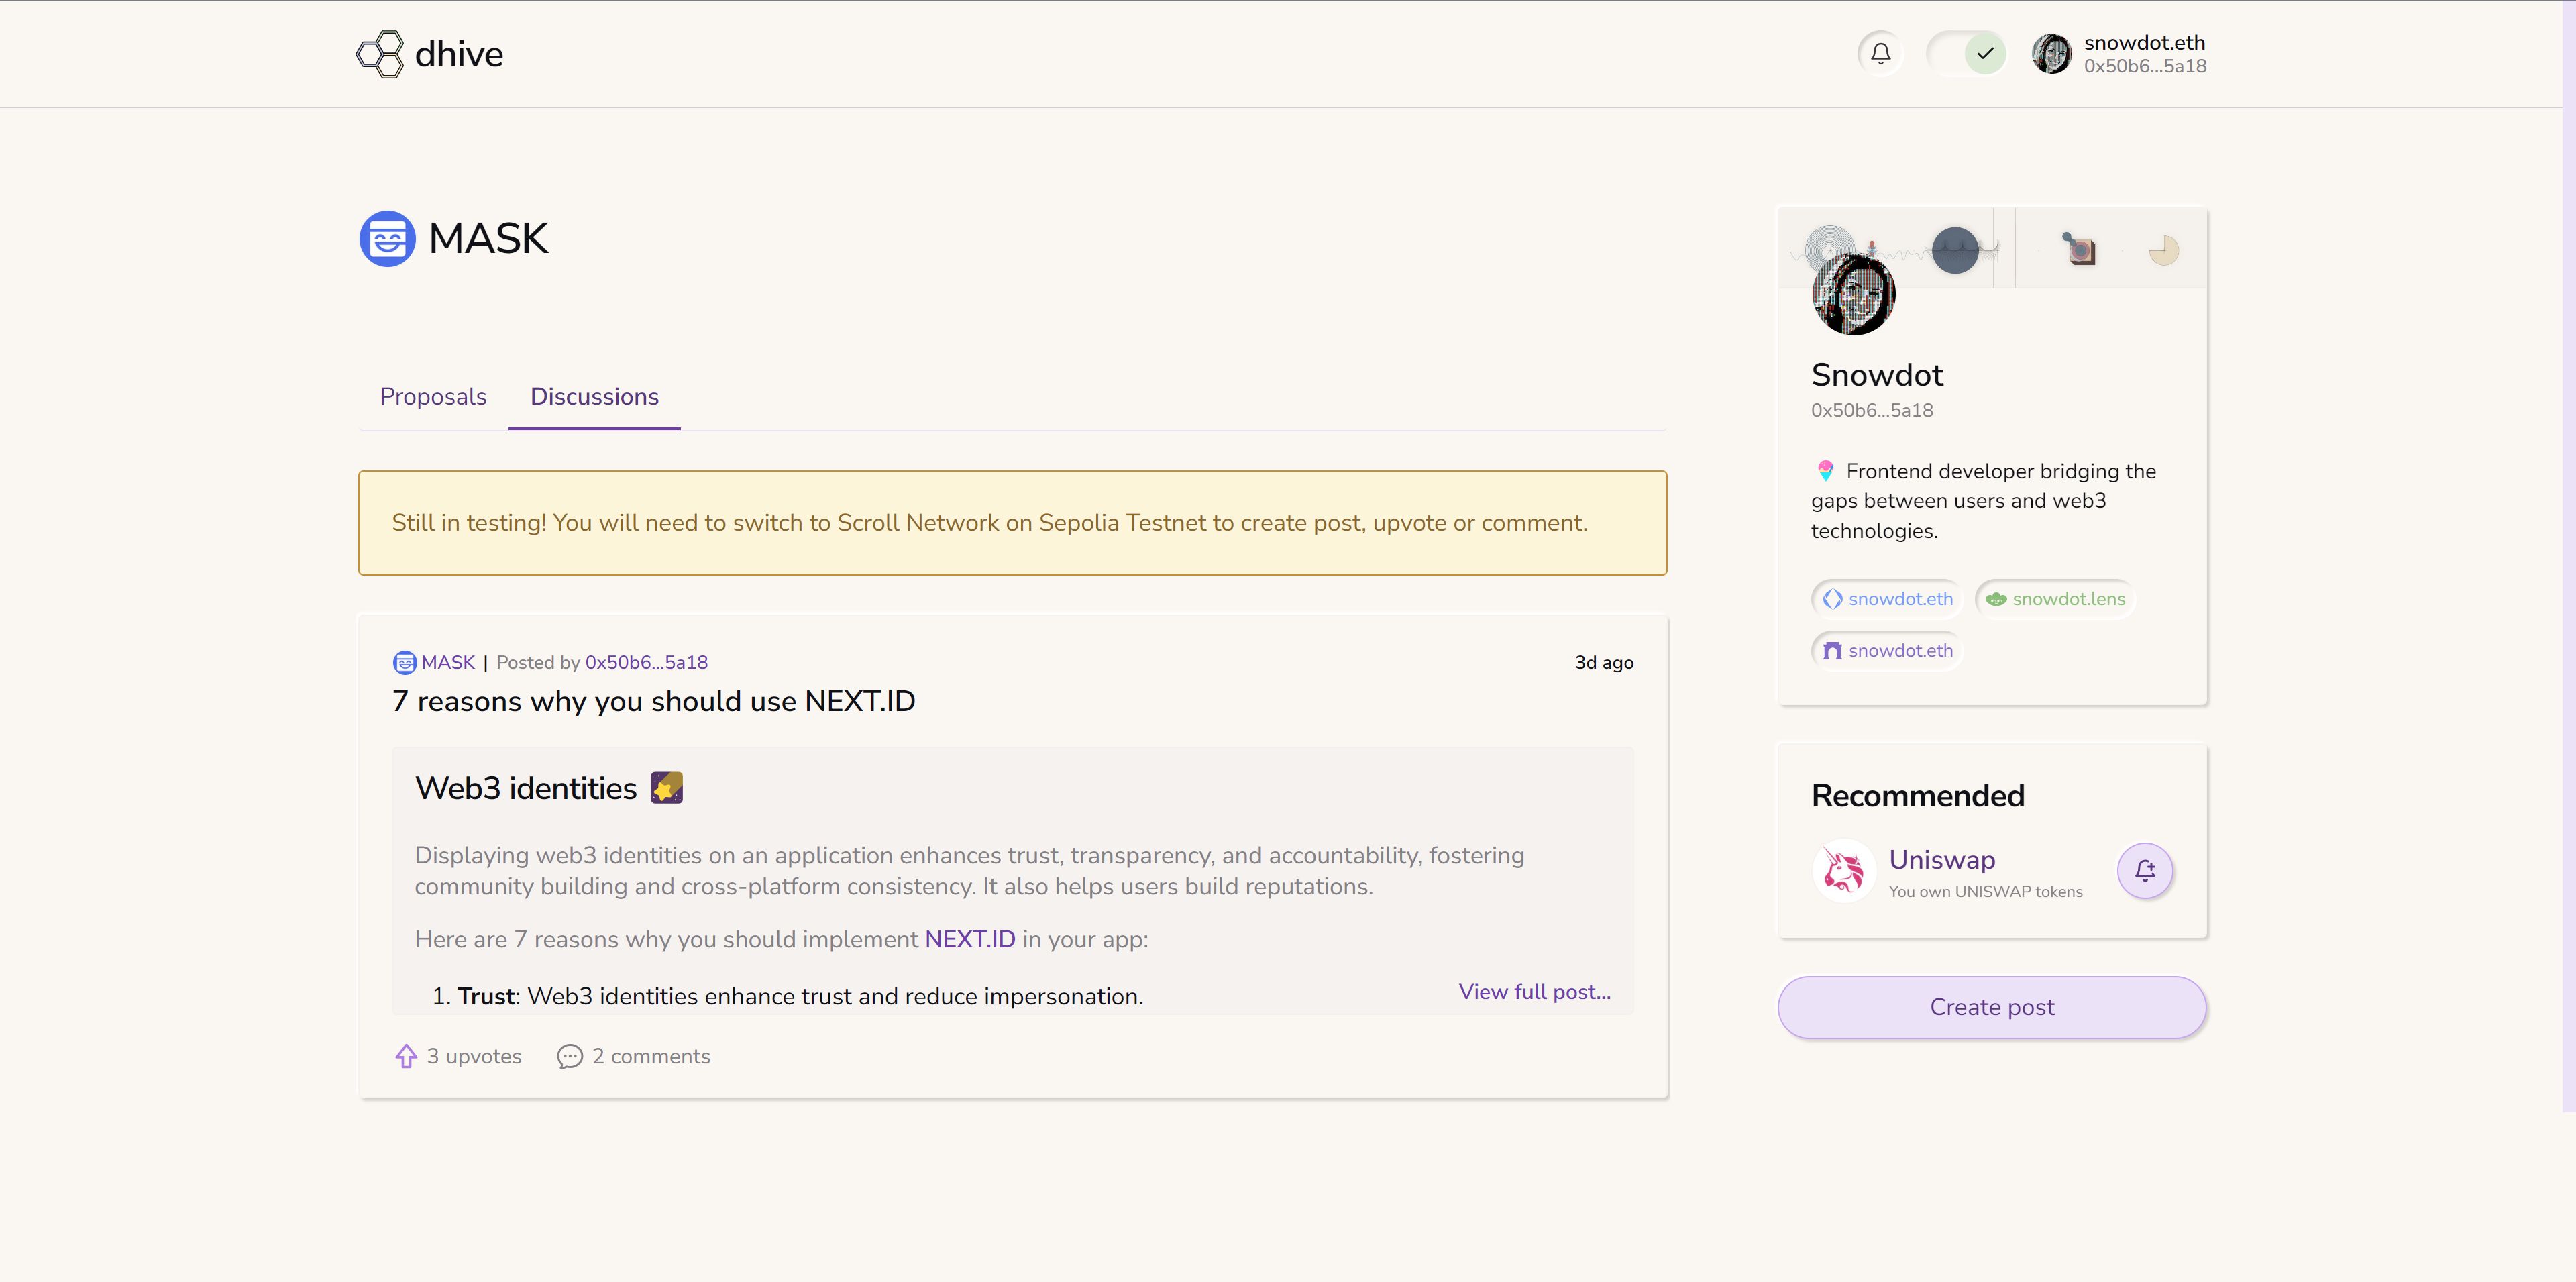
Task: Select the Discussions tab
Action: point(594,397)
